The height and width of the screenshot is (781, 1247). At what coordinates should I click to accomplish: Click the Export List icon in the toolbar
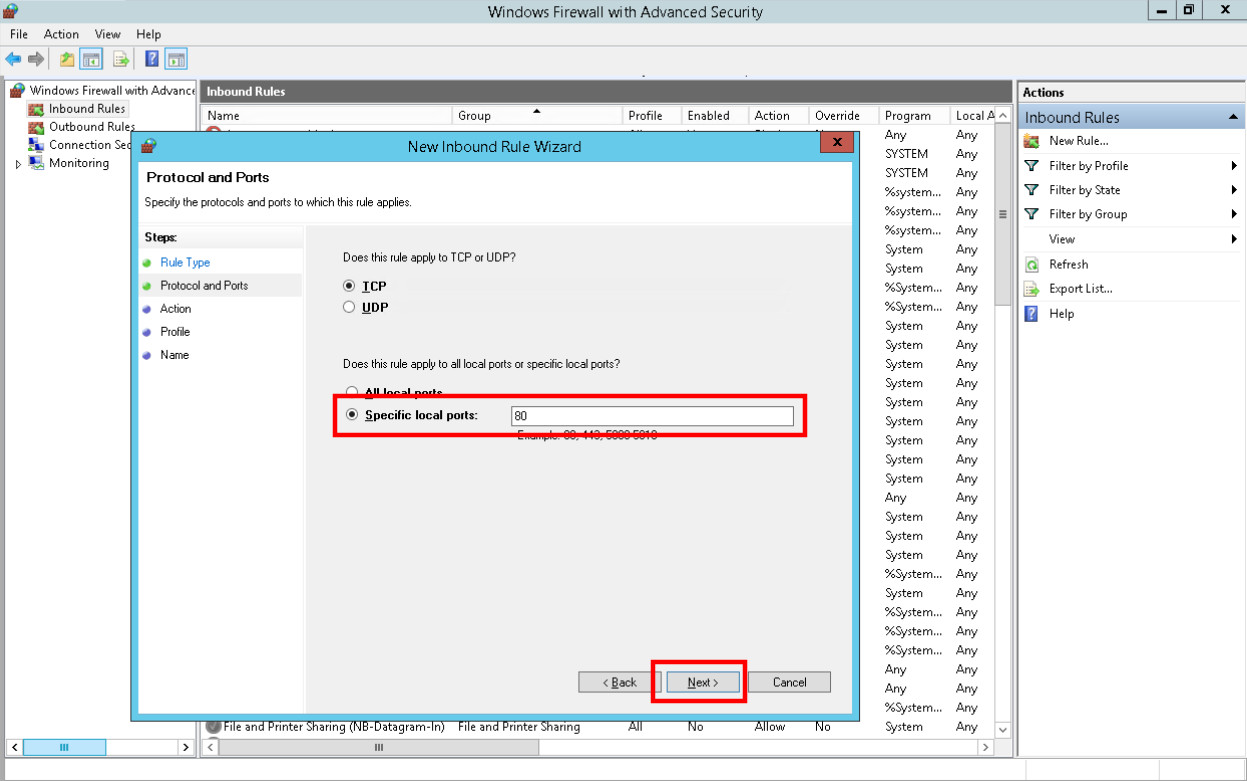tap(120, 59)
